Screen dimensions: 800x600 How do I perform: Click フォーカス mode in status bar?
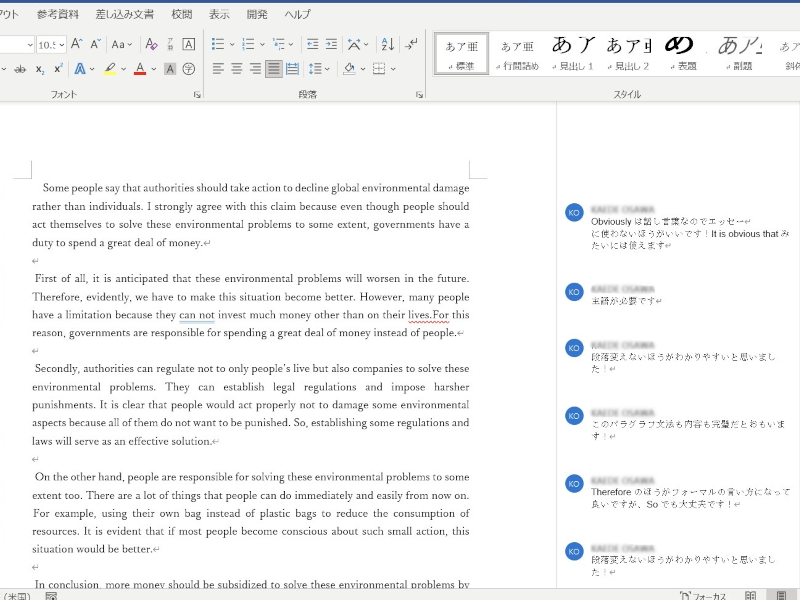pyautogui.click(x=698, y=595)
